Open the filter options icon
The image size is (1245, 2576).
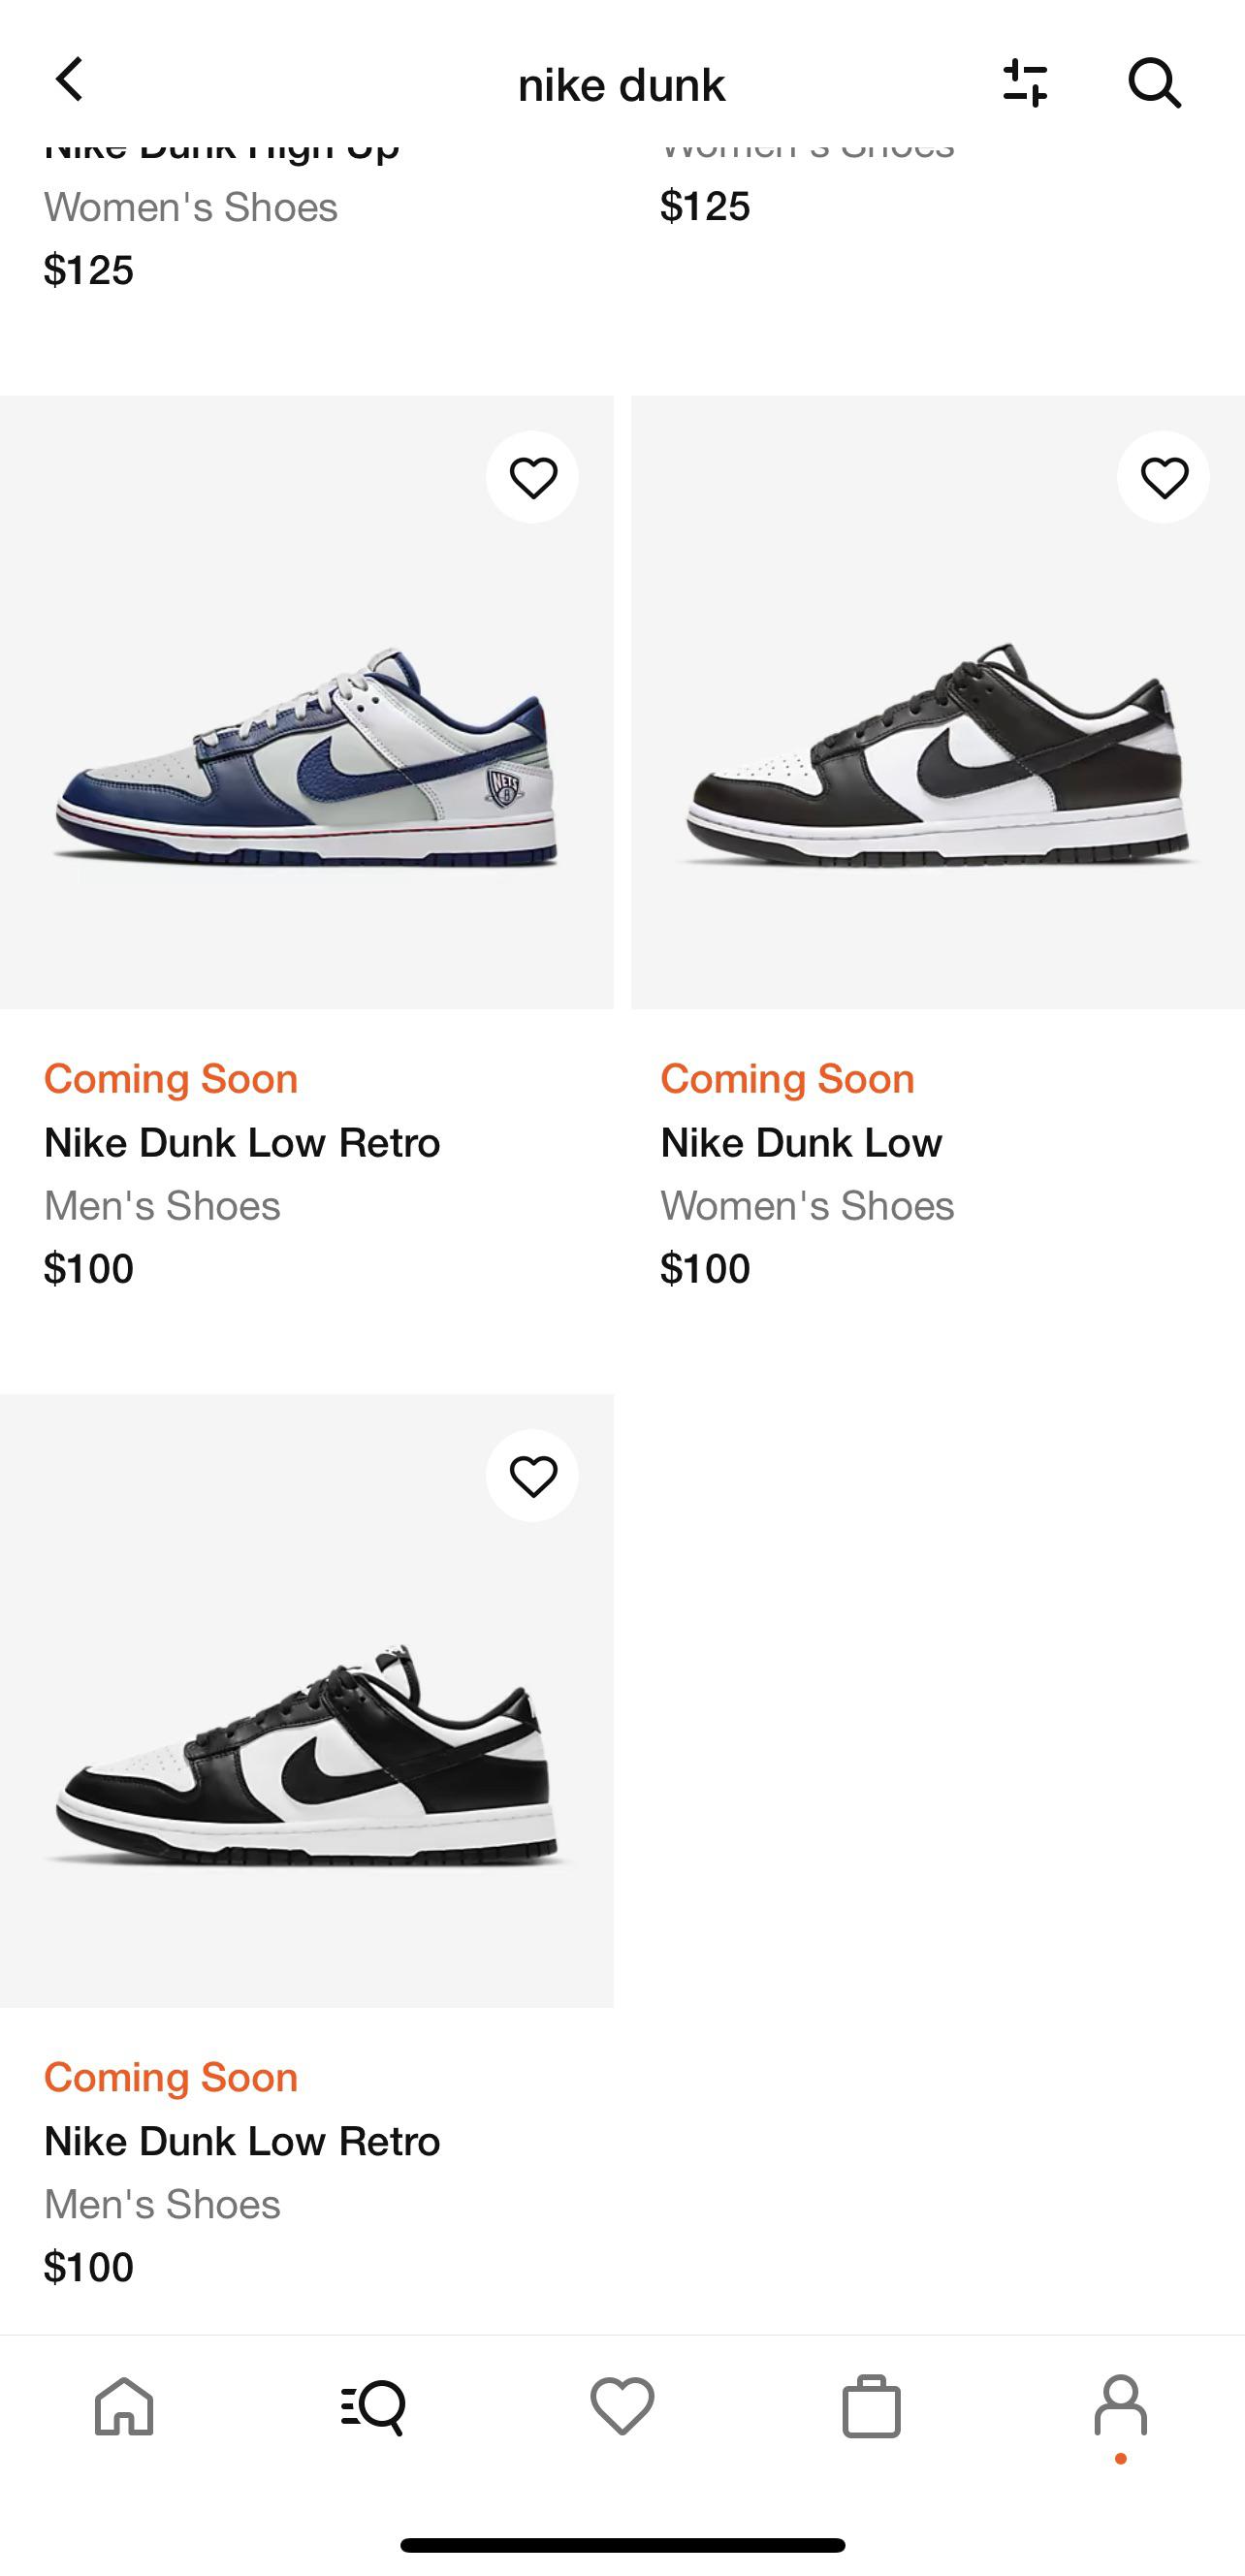pyautogui.click(x=1026, y=84)
